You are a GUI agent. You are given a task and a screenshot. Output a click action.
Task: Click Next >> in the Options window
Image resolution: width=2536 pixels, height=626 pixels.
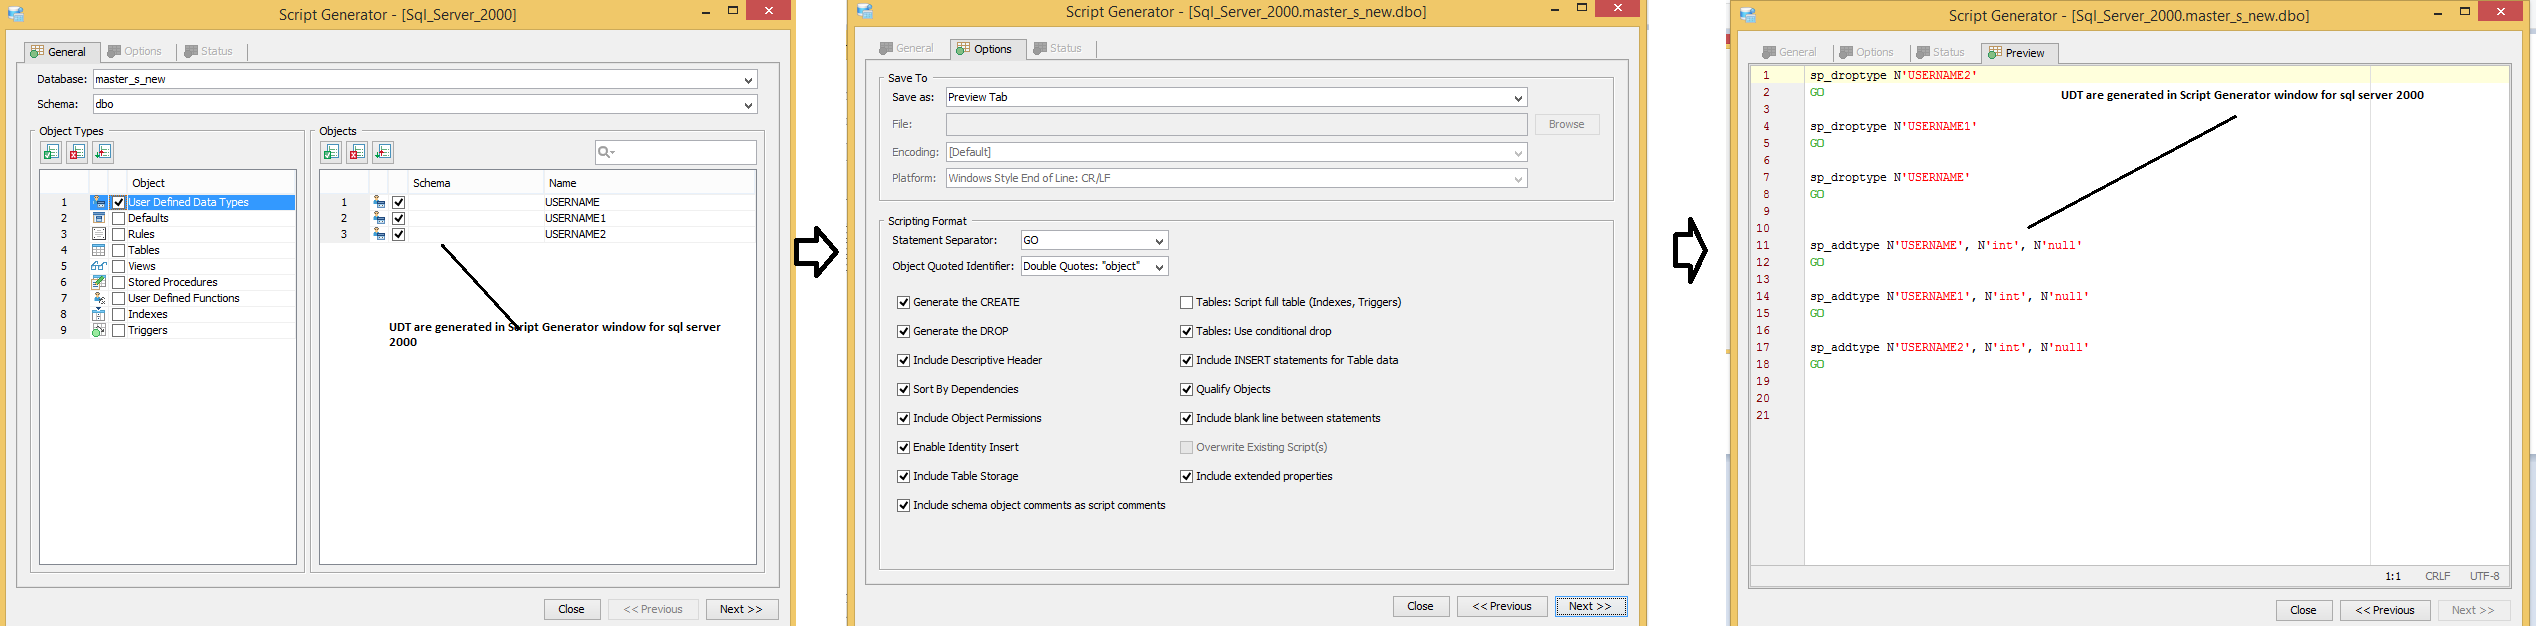pyautogui.click(x=1590, y=606)
